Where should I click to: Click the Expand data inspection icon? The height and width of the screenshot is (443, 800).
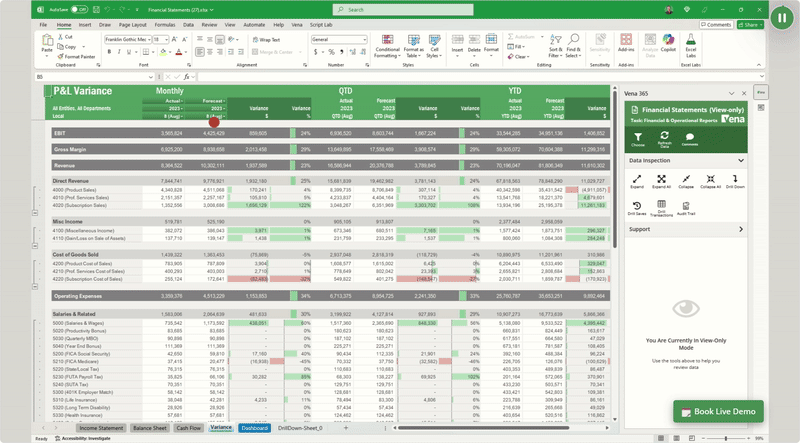(637, 181)
